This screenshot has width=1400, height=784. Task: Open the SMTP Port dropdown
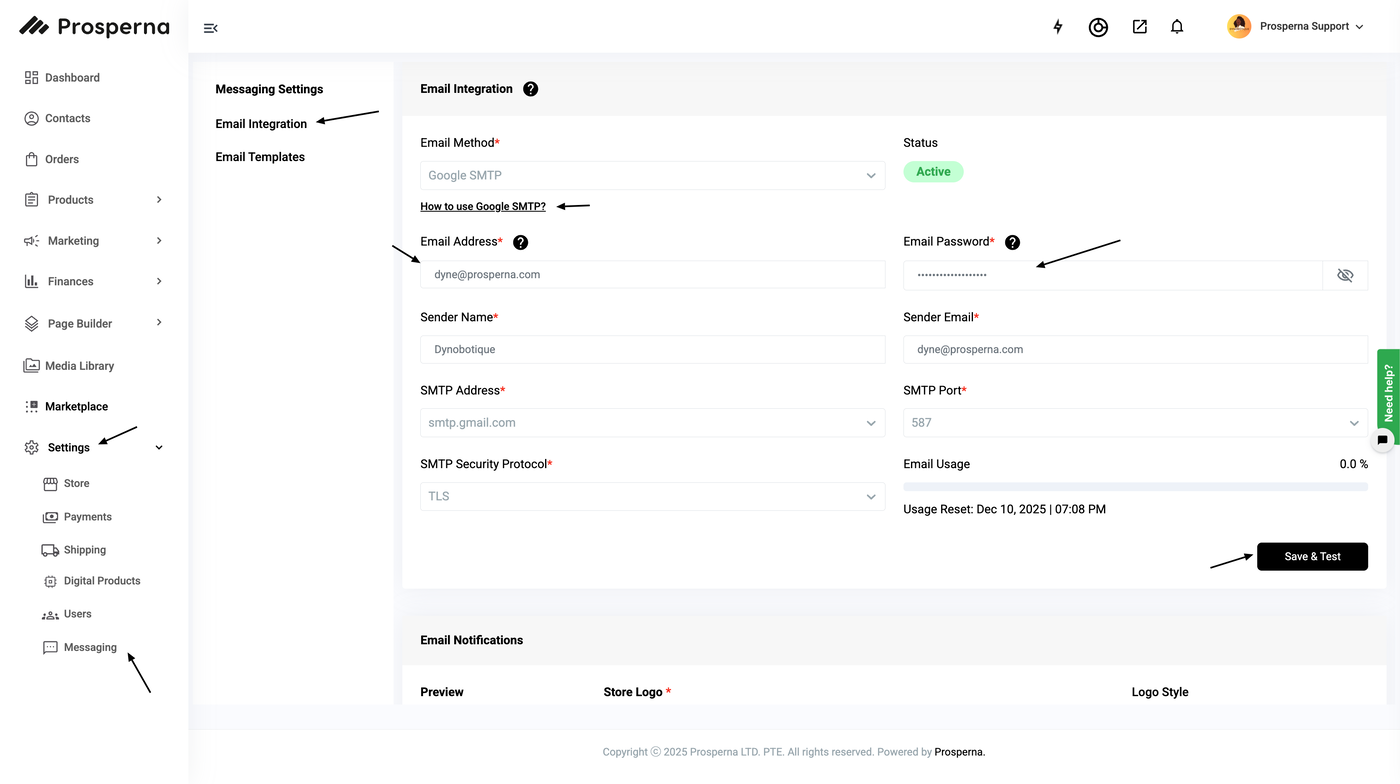pos(1135,423)
